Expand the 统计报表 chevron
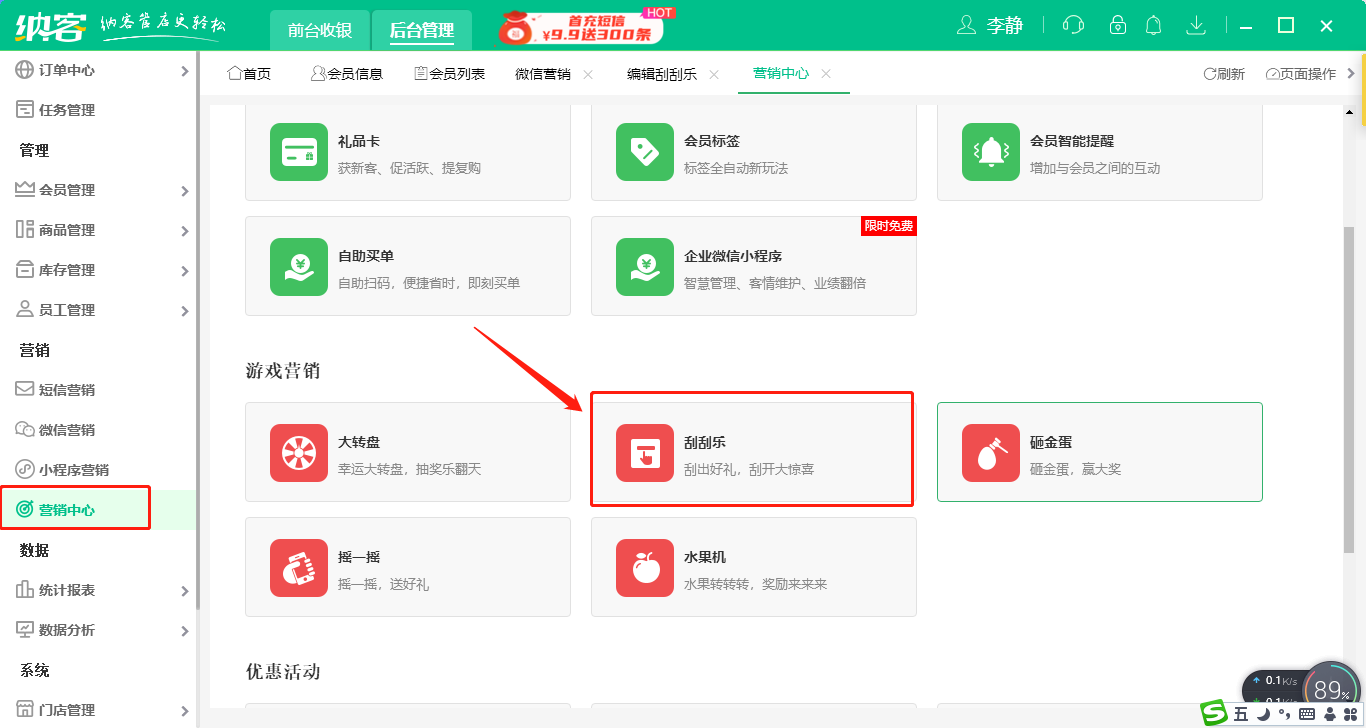This screenshot has height=728, width=1366. click(185, 591)
